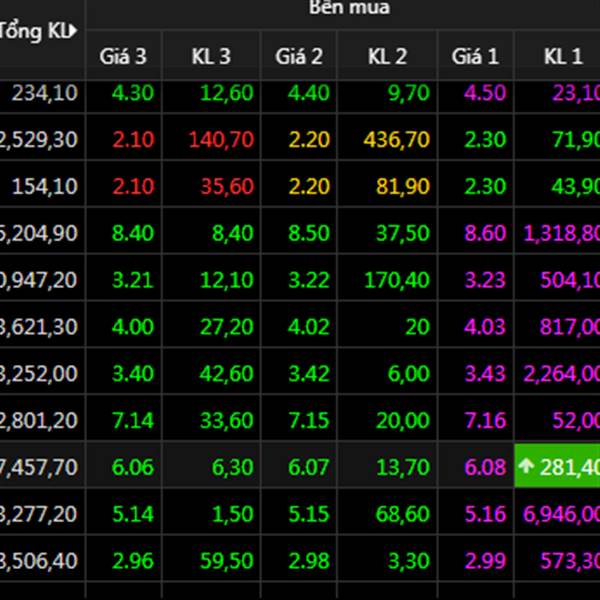Click the green up-arrow in the 281,40 cell
600x600 pixels.
click(526, 466)
